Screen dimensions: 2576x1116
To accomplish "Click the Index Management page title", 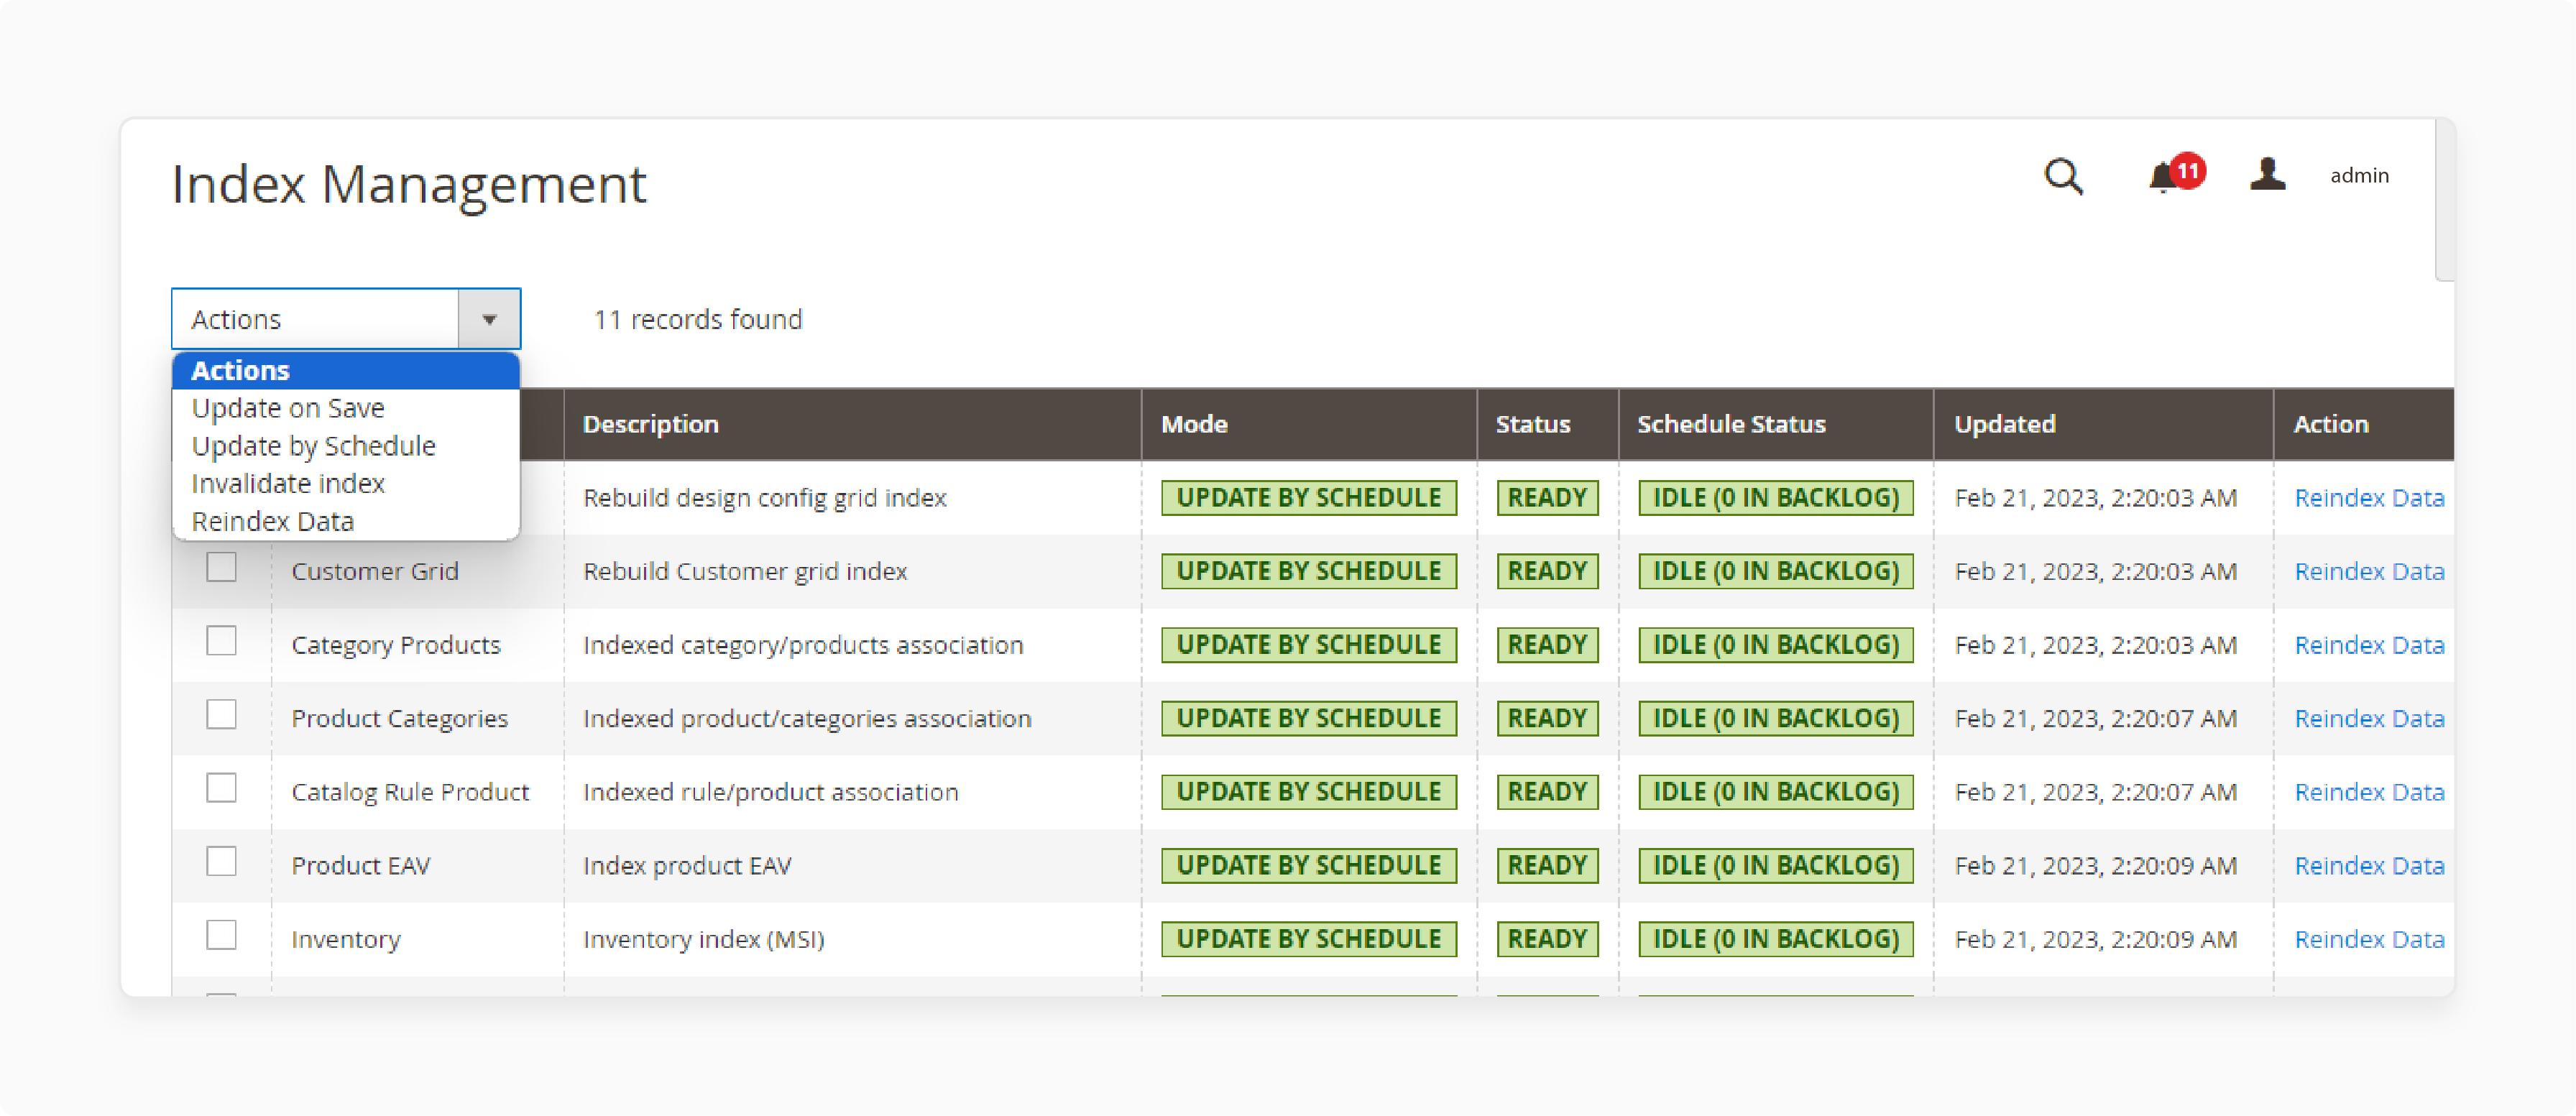I will [x=409, y=185].
